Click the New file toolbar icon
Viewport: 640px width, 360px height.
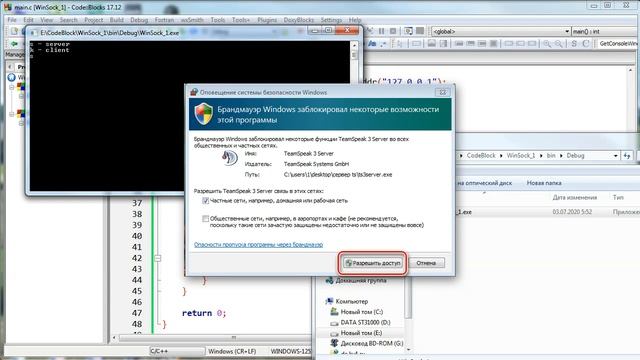(14, 31)
